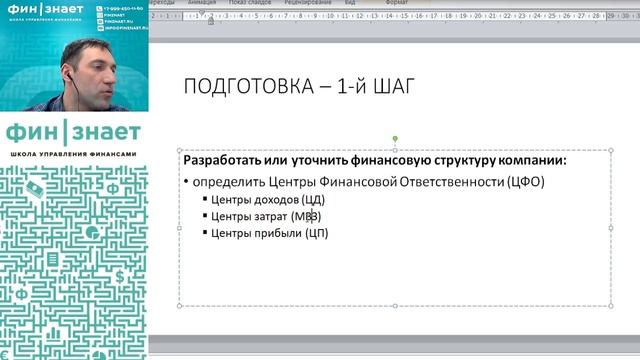640x360 pixels.
Task: Click the line 'Центры прибыли (ЦП)'
Action: [270, 233]
